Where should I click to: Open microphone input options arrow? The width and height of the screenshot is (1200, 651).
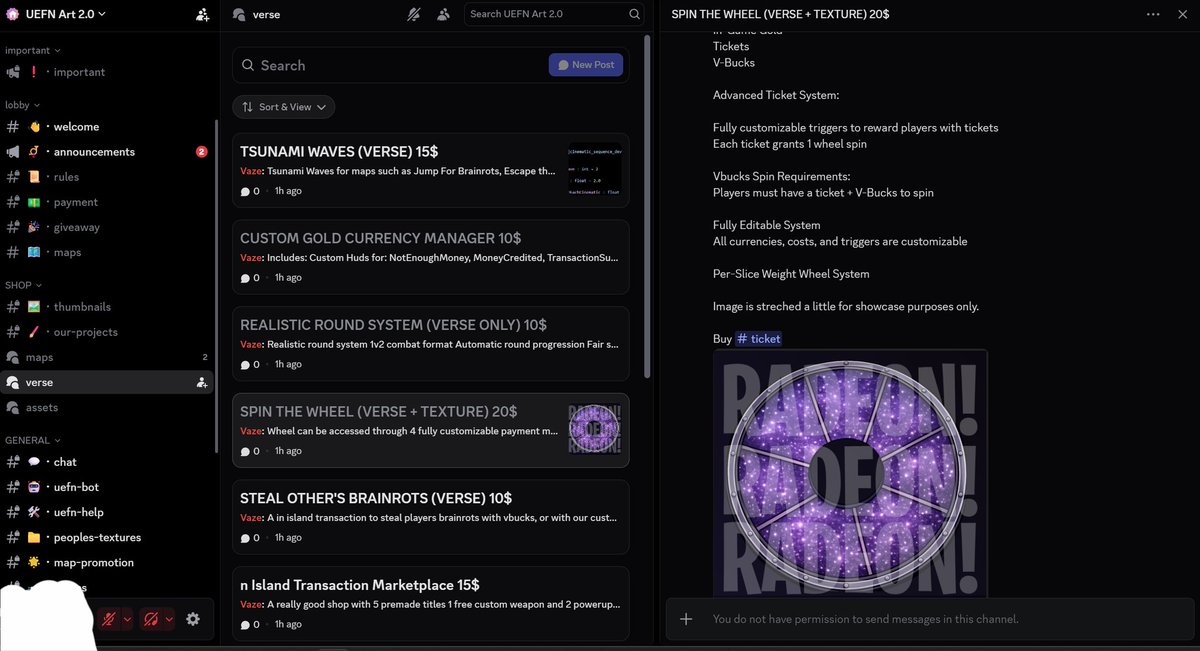[127, 619]
